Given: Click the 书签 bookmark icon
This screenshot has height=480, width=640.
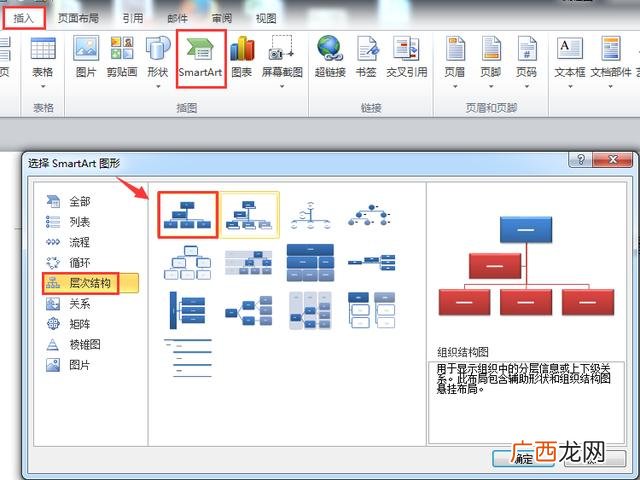Looking at the screenshot, I should pyautogui.click(x=366, y=49).
